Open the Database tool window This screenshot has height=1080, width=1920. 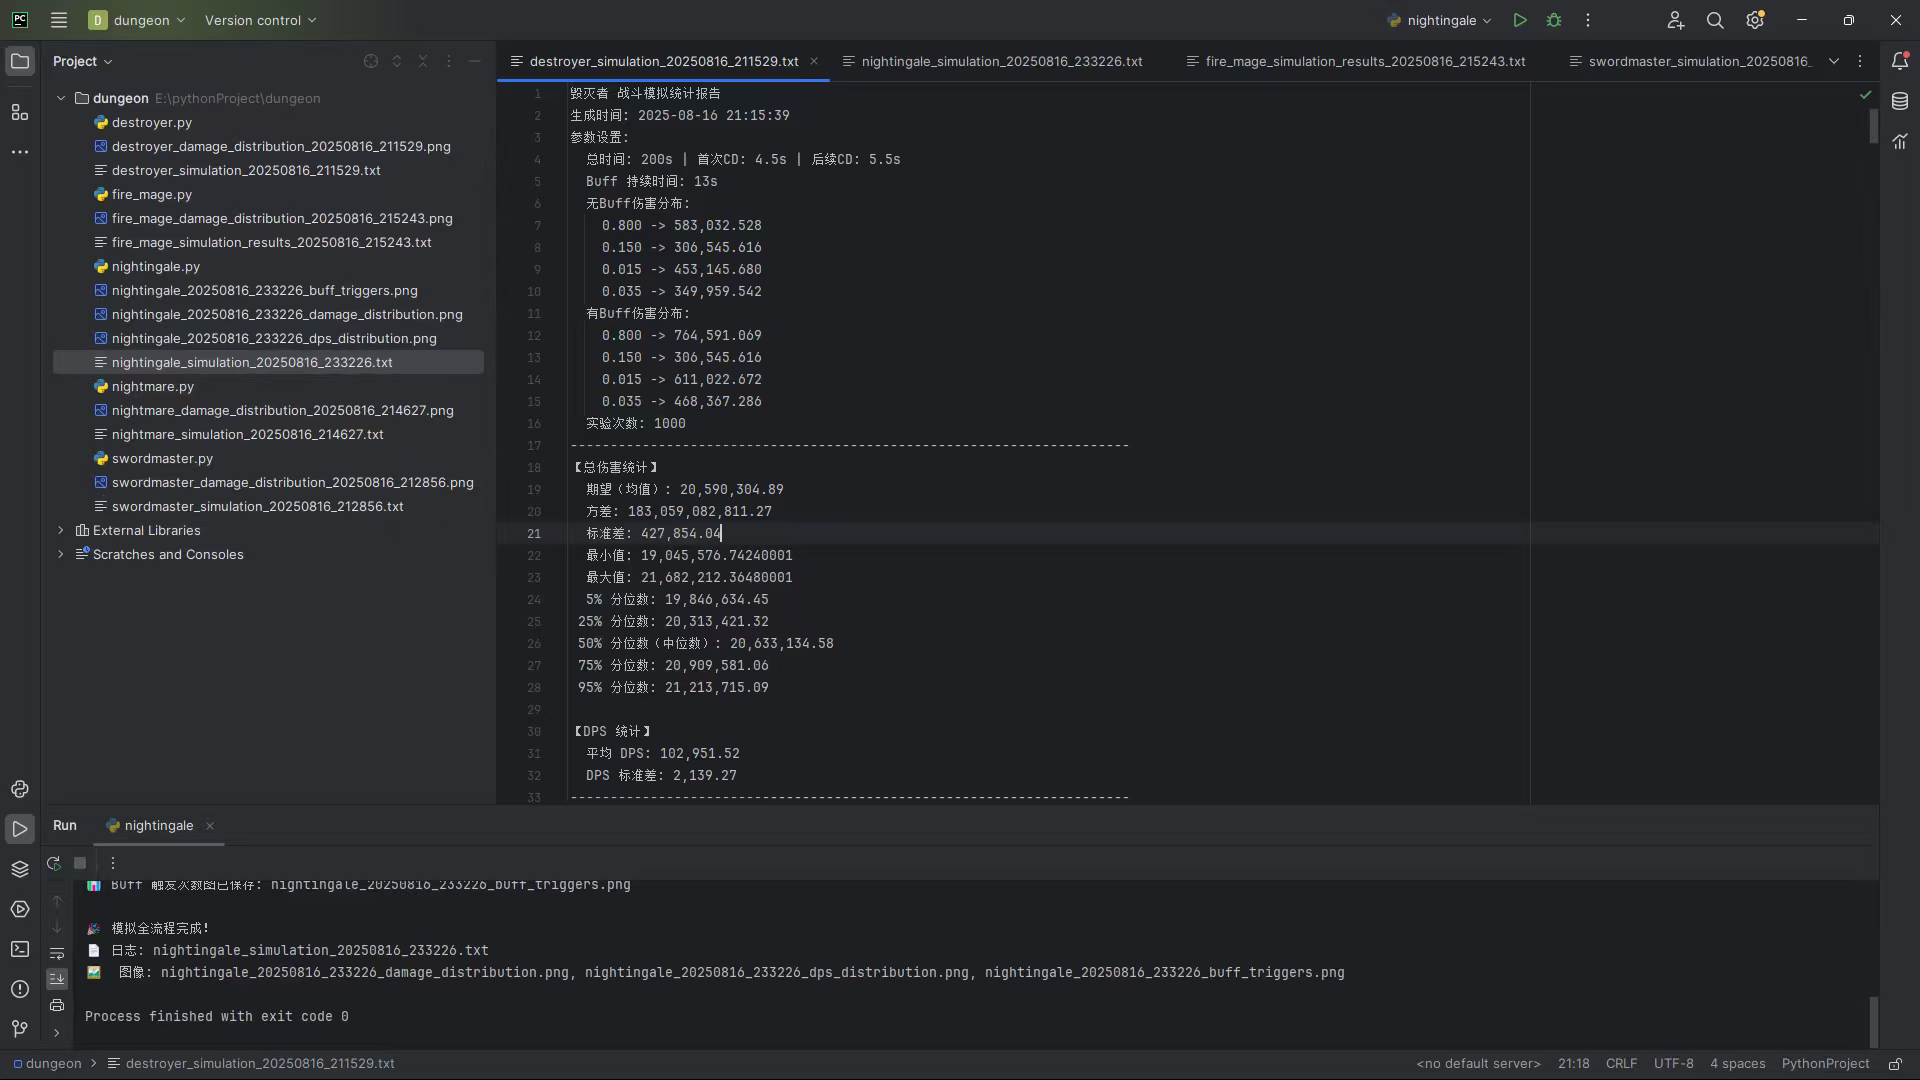1900,101
